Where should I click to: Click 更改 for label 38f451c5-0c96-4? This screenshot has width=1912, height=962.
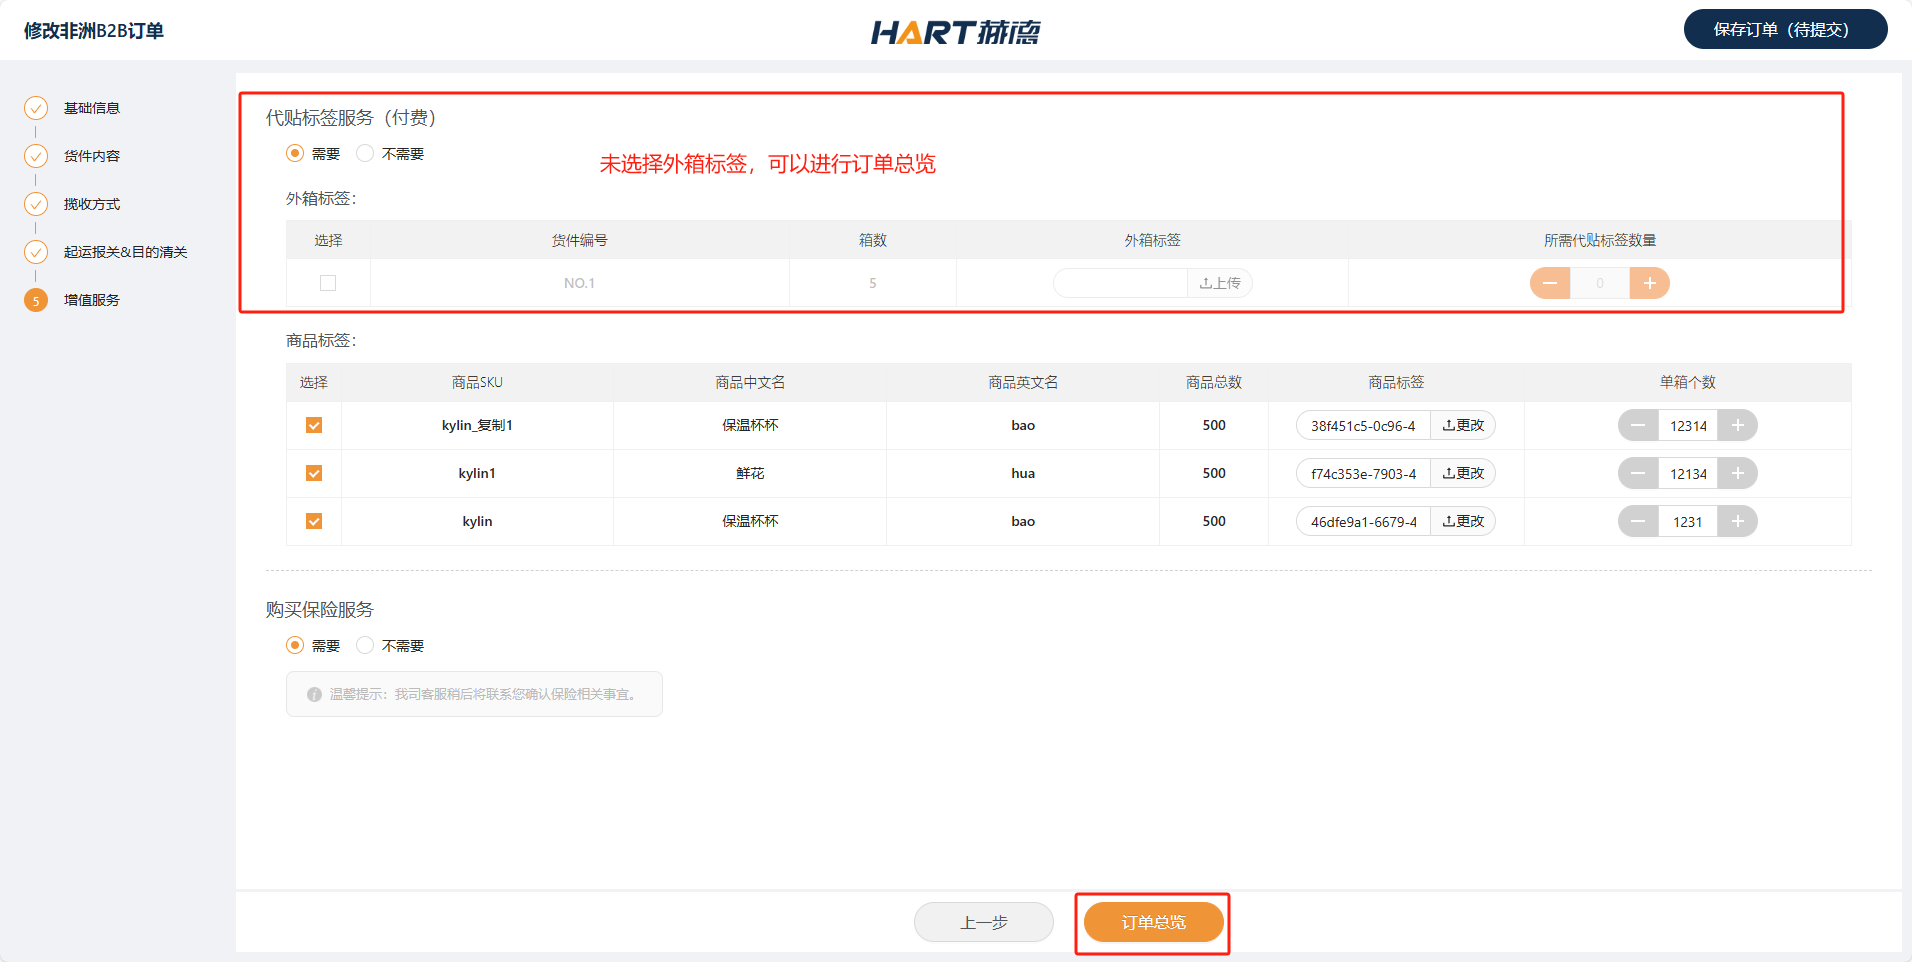1462,426
